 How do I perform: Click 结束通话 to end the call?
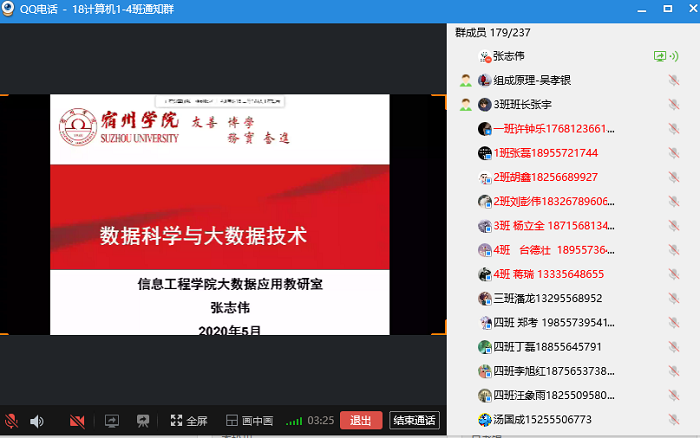coord(414,421)
